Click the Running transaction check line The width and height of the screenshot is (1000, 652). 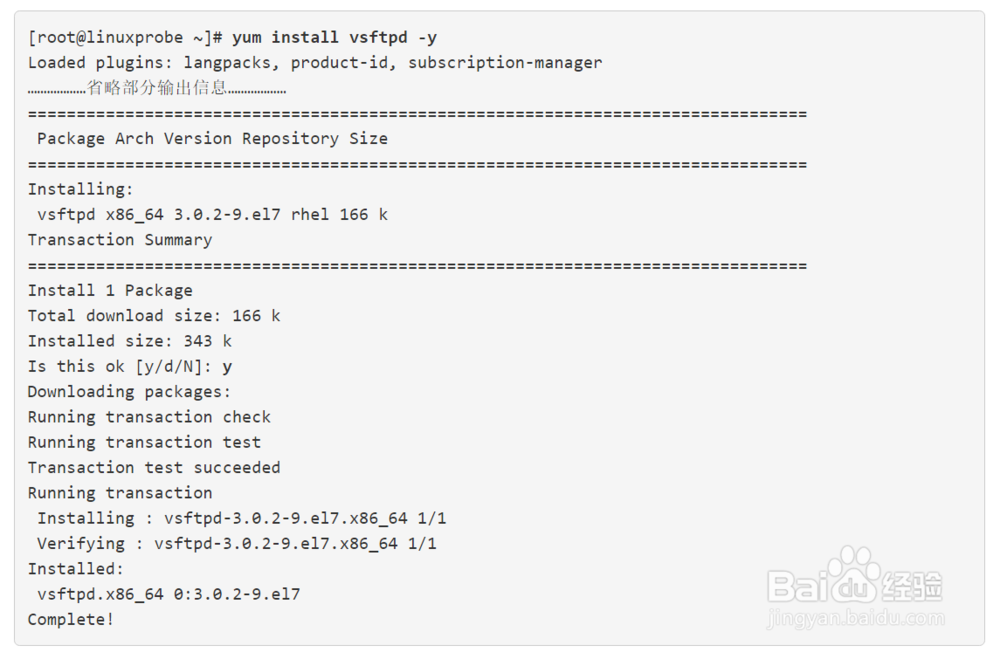[x=149, y=417]
